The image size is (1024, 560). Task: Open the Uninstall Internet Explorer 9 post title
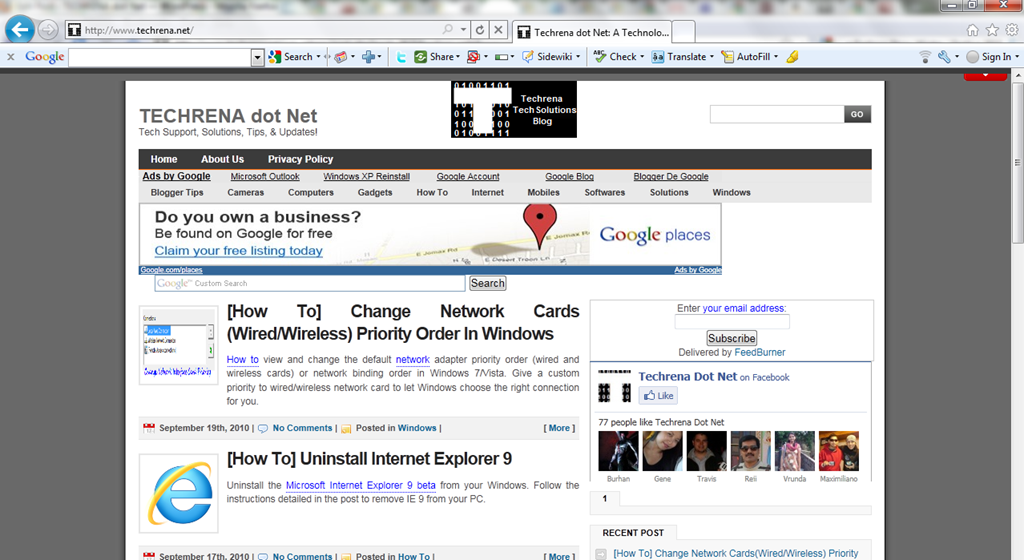[x=369, y=459]
